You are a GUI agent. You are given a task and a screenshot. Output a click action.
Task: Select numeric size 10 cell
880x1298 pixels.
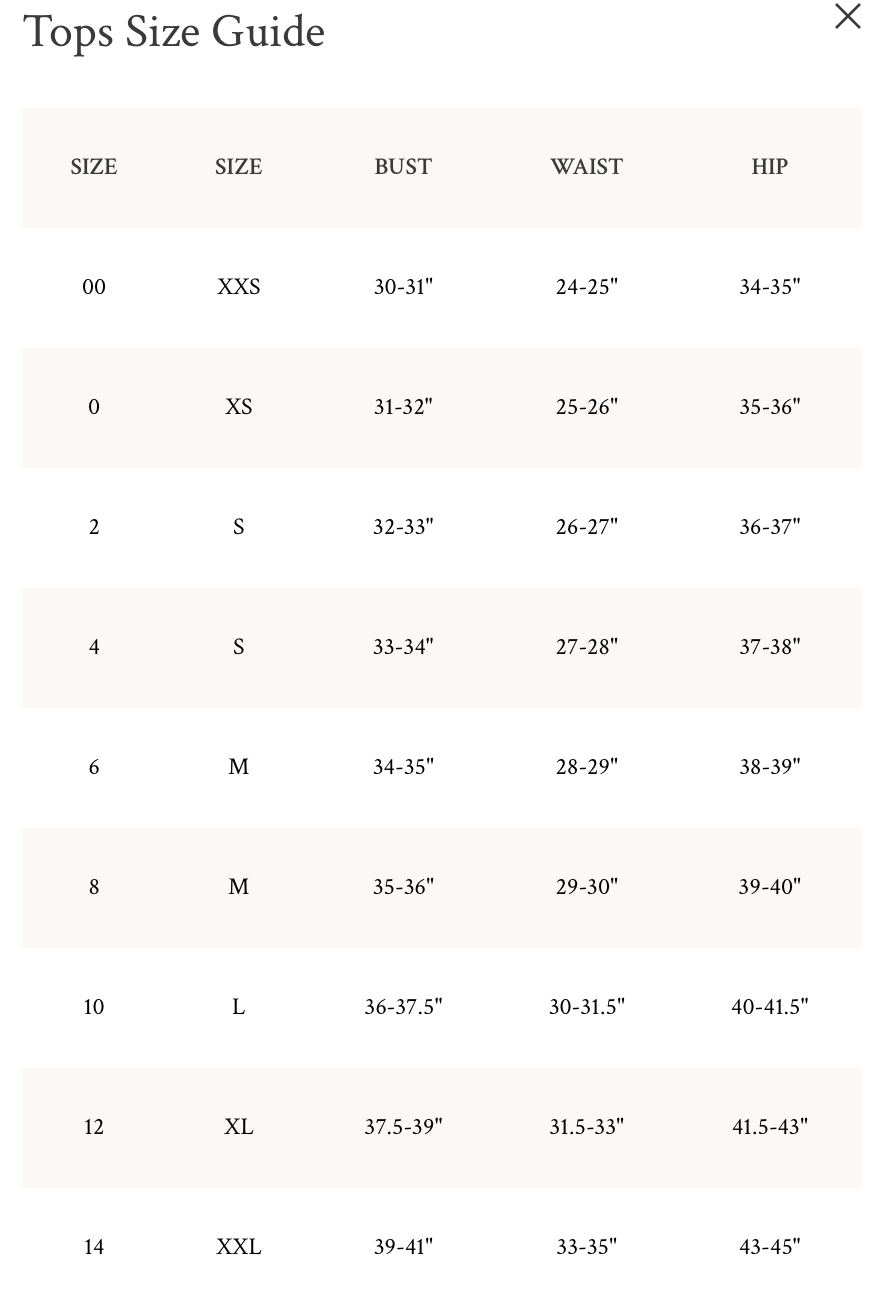[x=94, y=1007]
